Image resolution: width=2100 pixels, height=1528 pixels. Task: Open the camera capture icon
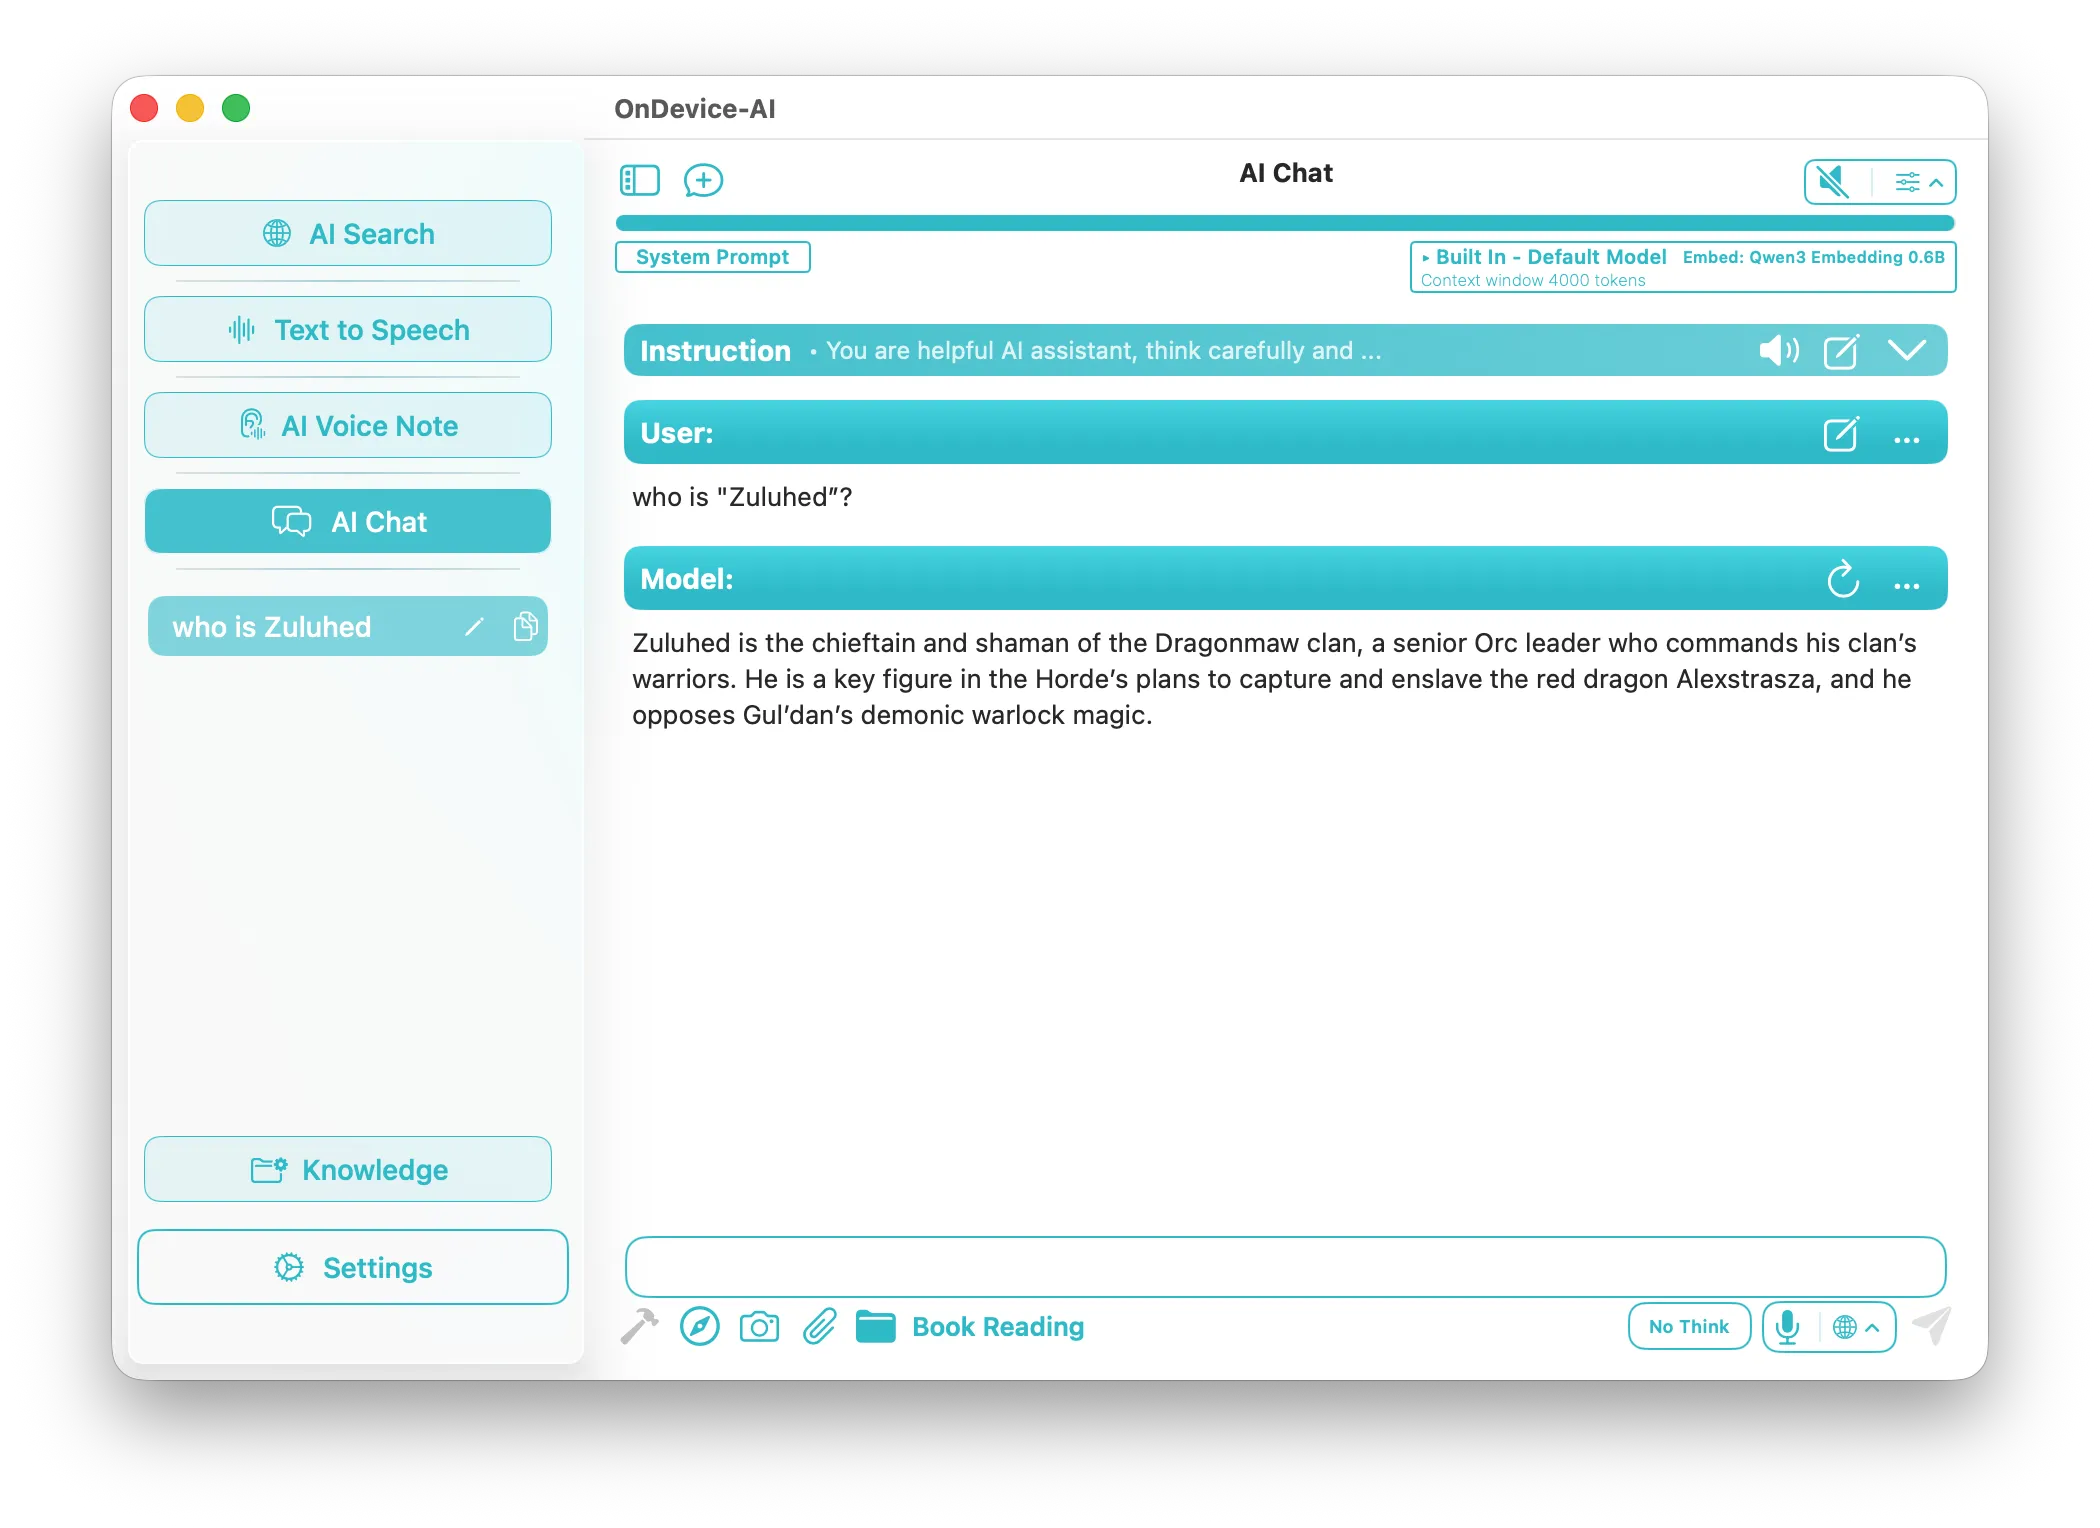(x=759, y=1327)
